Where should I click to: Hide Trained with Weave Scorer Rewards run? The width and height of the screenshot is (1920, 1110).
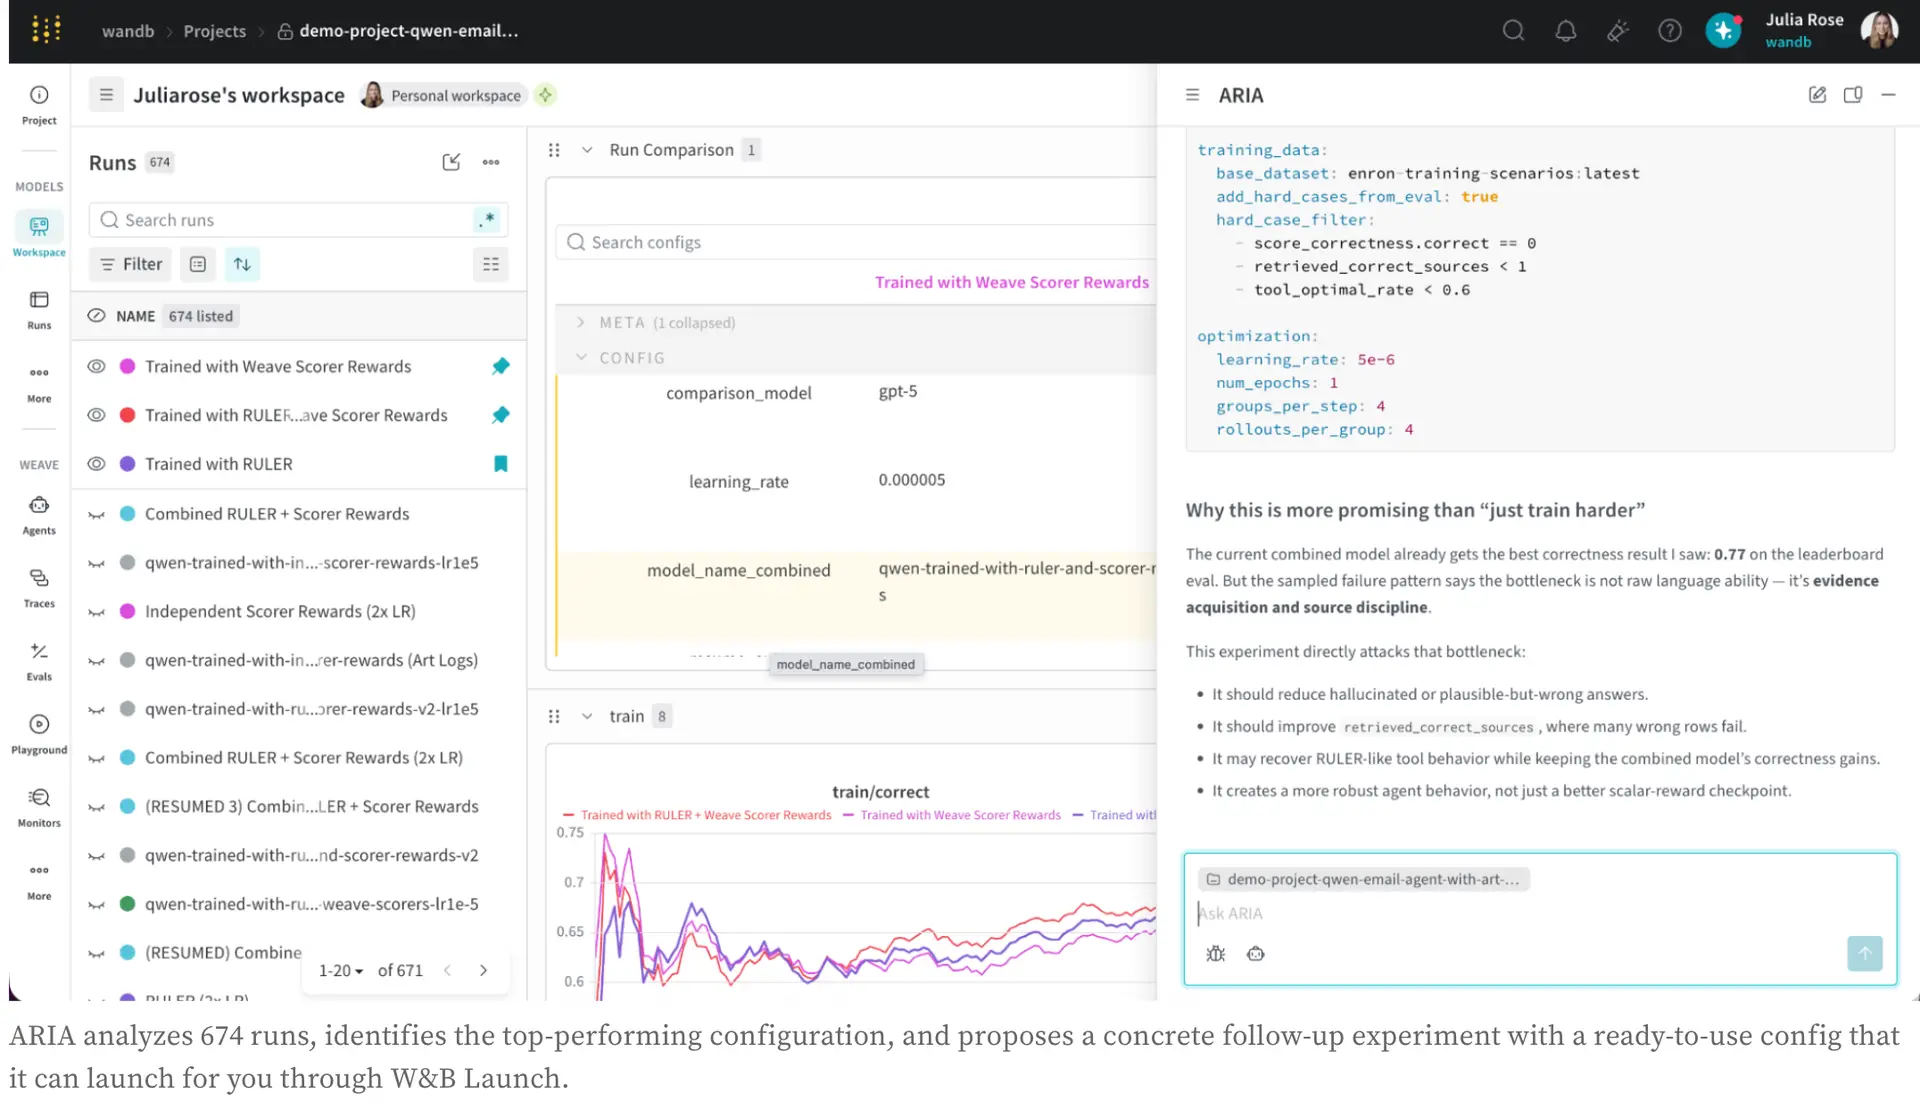tap(96, 366)
